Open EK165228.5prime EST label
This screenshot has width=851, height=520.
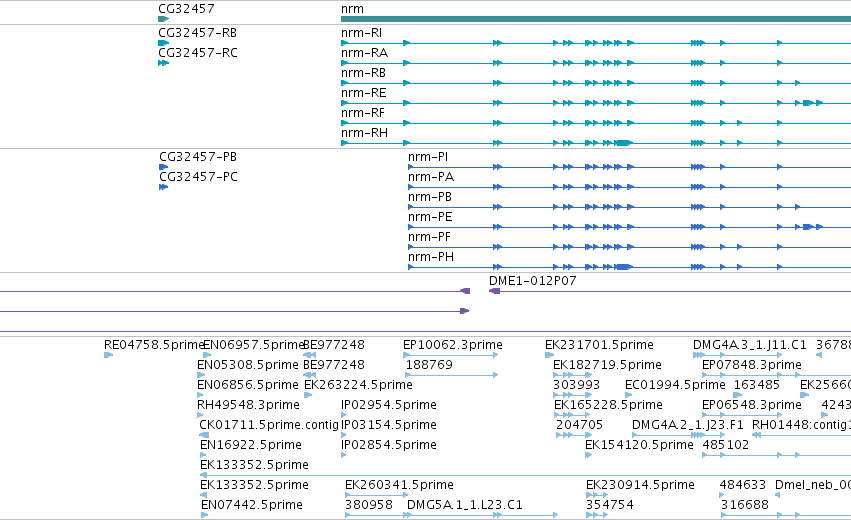[x=608, y=405]
